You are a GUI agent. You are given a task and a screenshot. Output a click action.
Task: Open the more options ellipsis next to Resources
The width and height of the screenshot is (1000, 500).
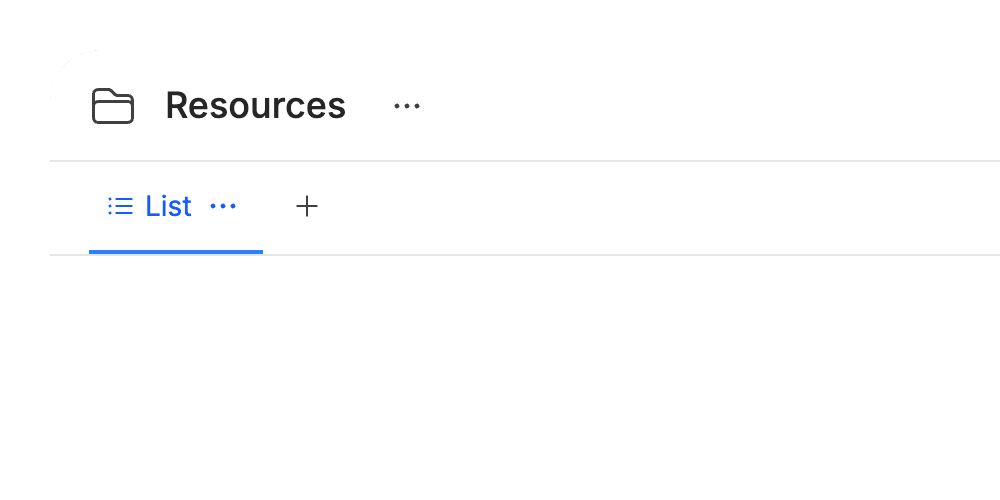(x=407, y=106)
